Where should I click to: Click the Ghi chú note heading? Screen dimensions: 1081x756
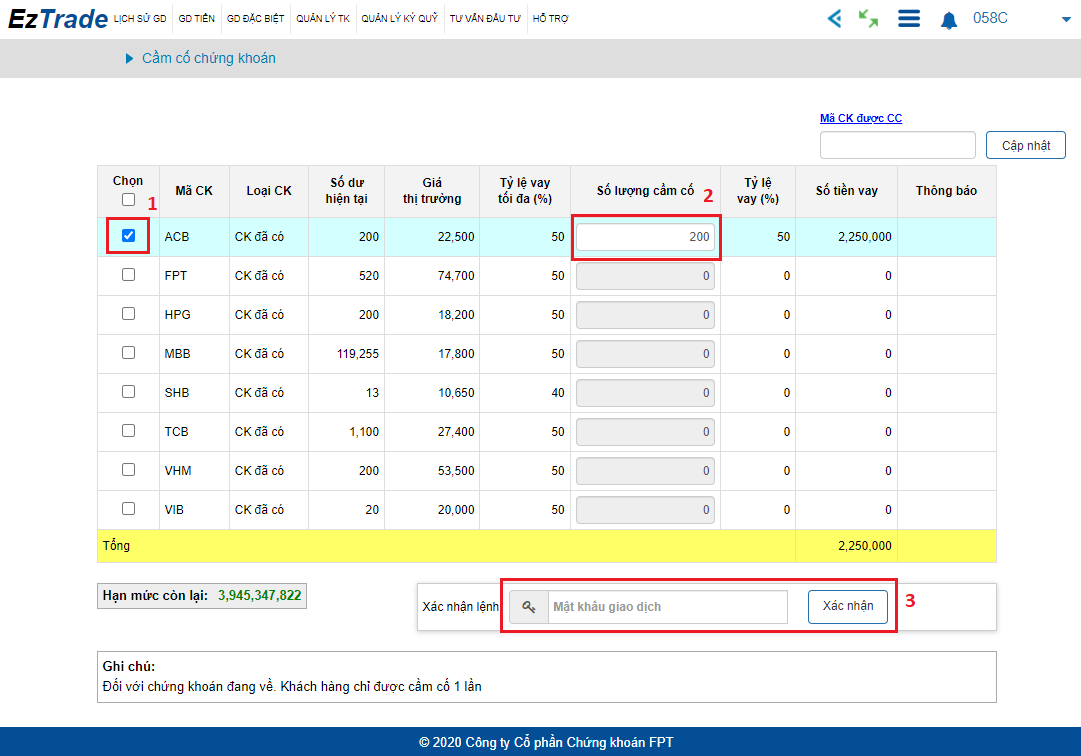pos(129,666)
